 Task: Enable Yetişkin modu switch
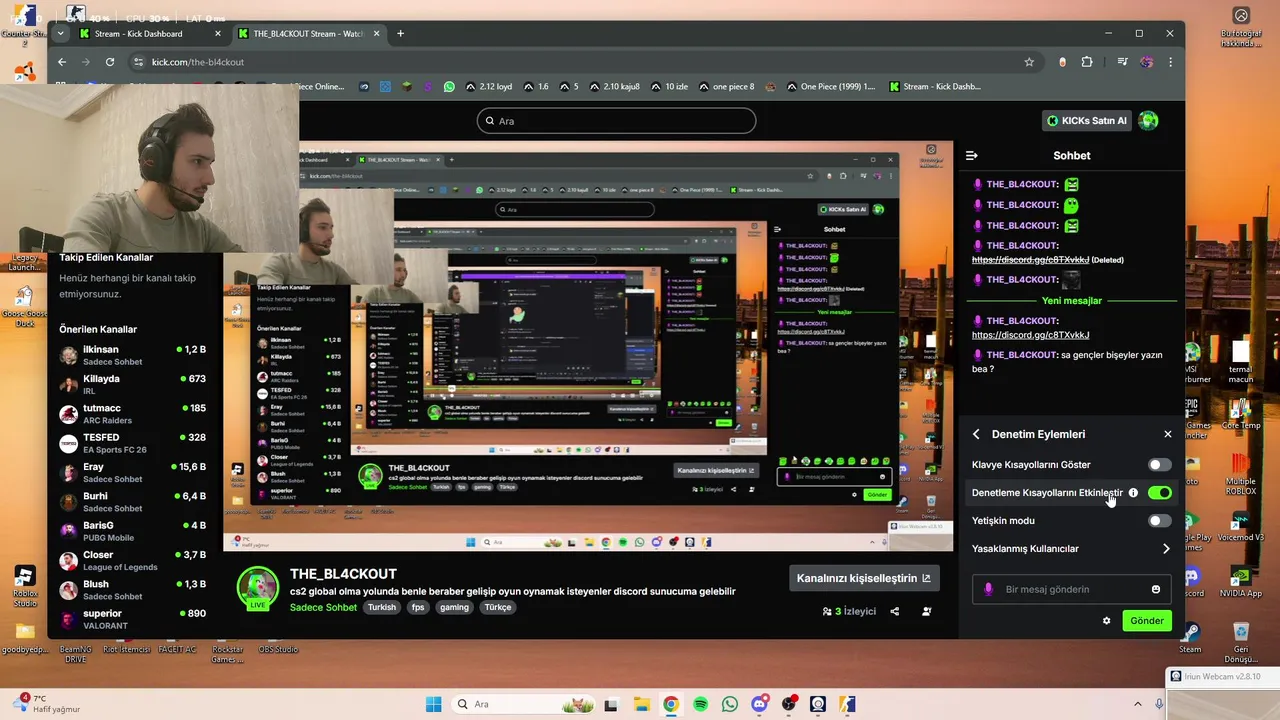pos(1159,521)
